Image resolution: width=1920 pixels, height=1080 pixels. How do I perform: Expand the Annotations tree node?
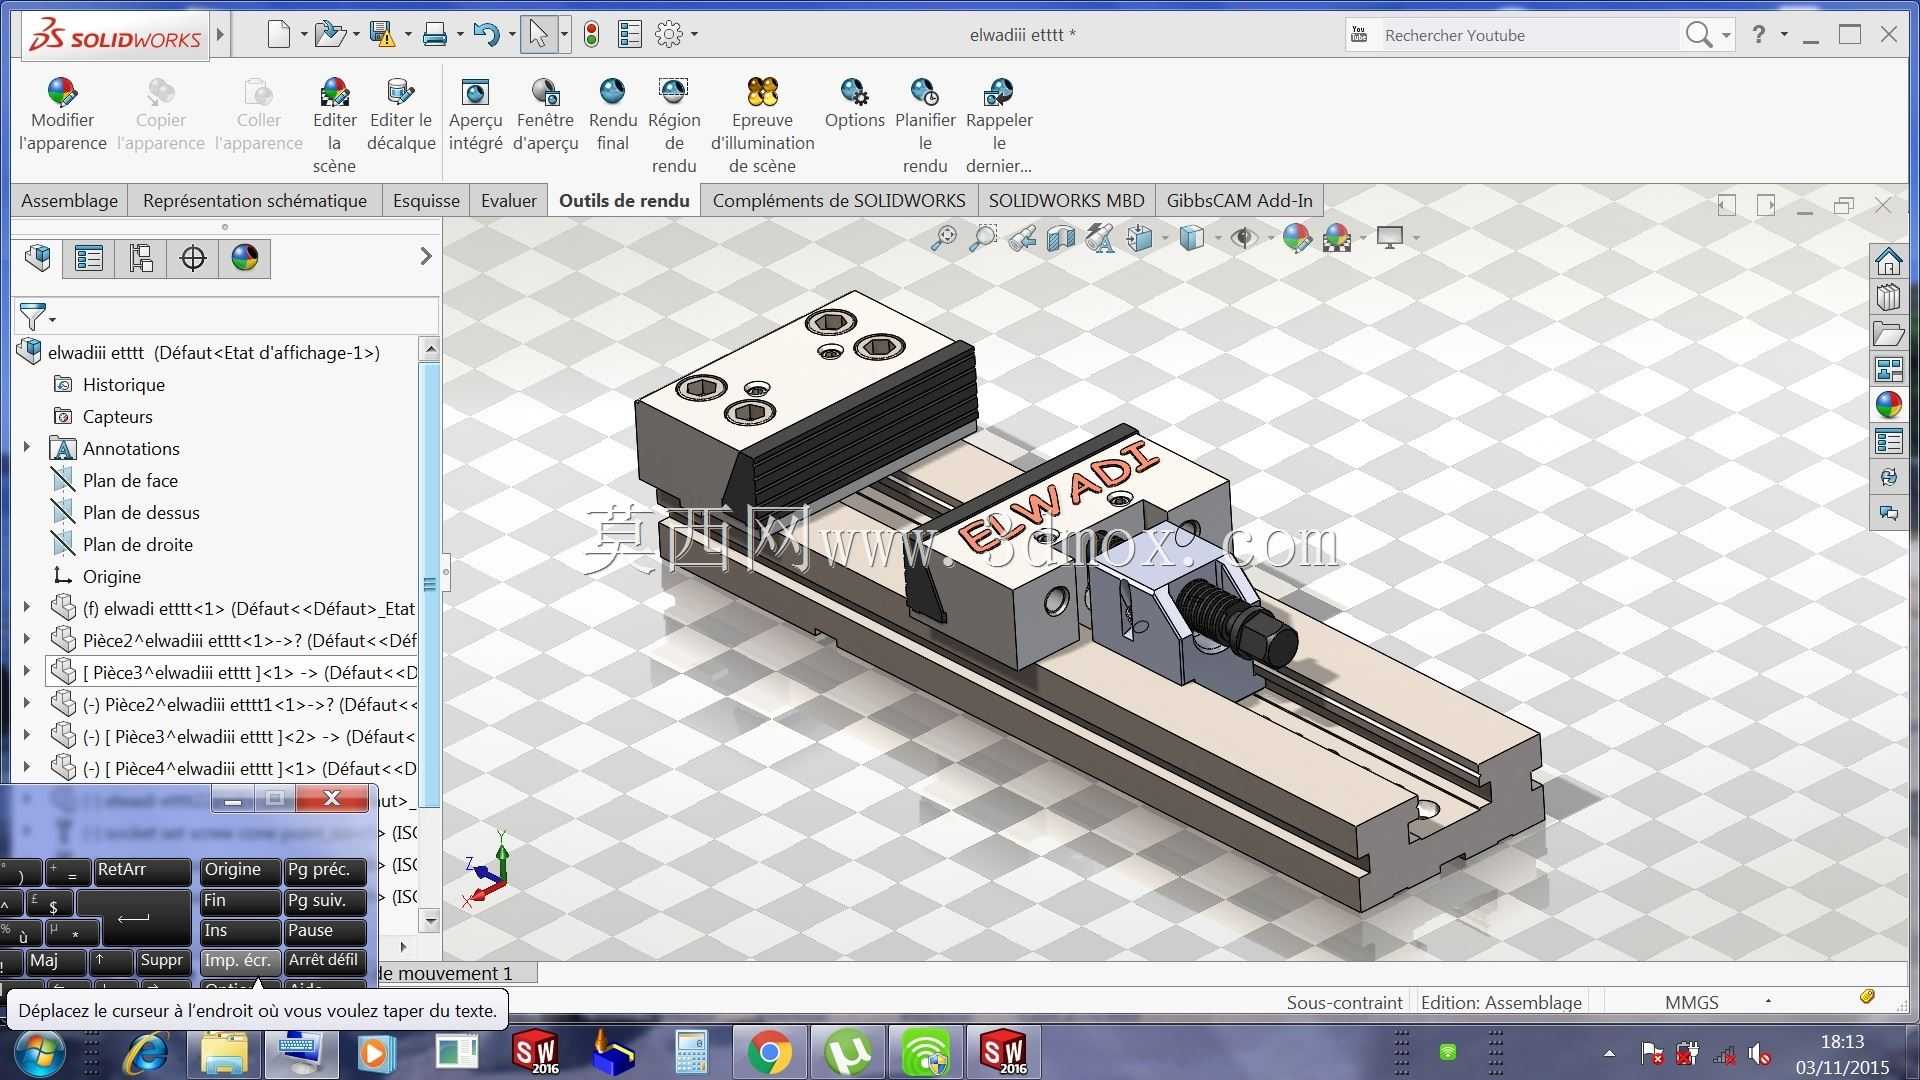[x=27, y=447]
